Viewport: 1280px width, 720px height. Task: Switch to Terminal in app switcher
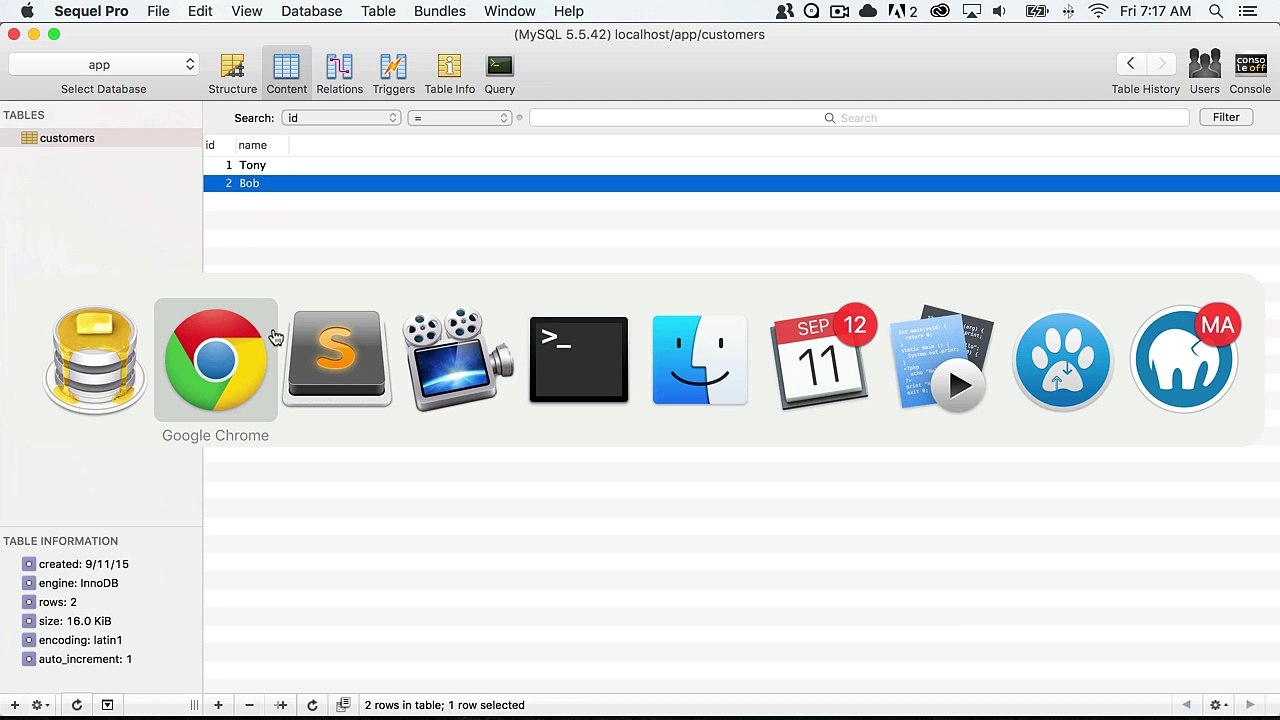[x=579, y=360]
